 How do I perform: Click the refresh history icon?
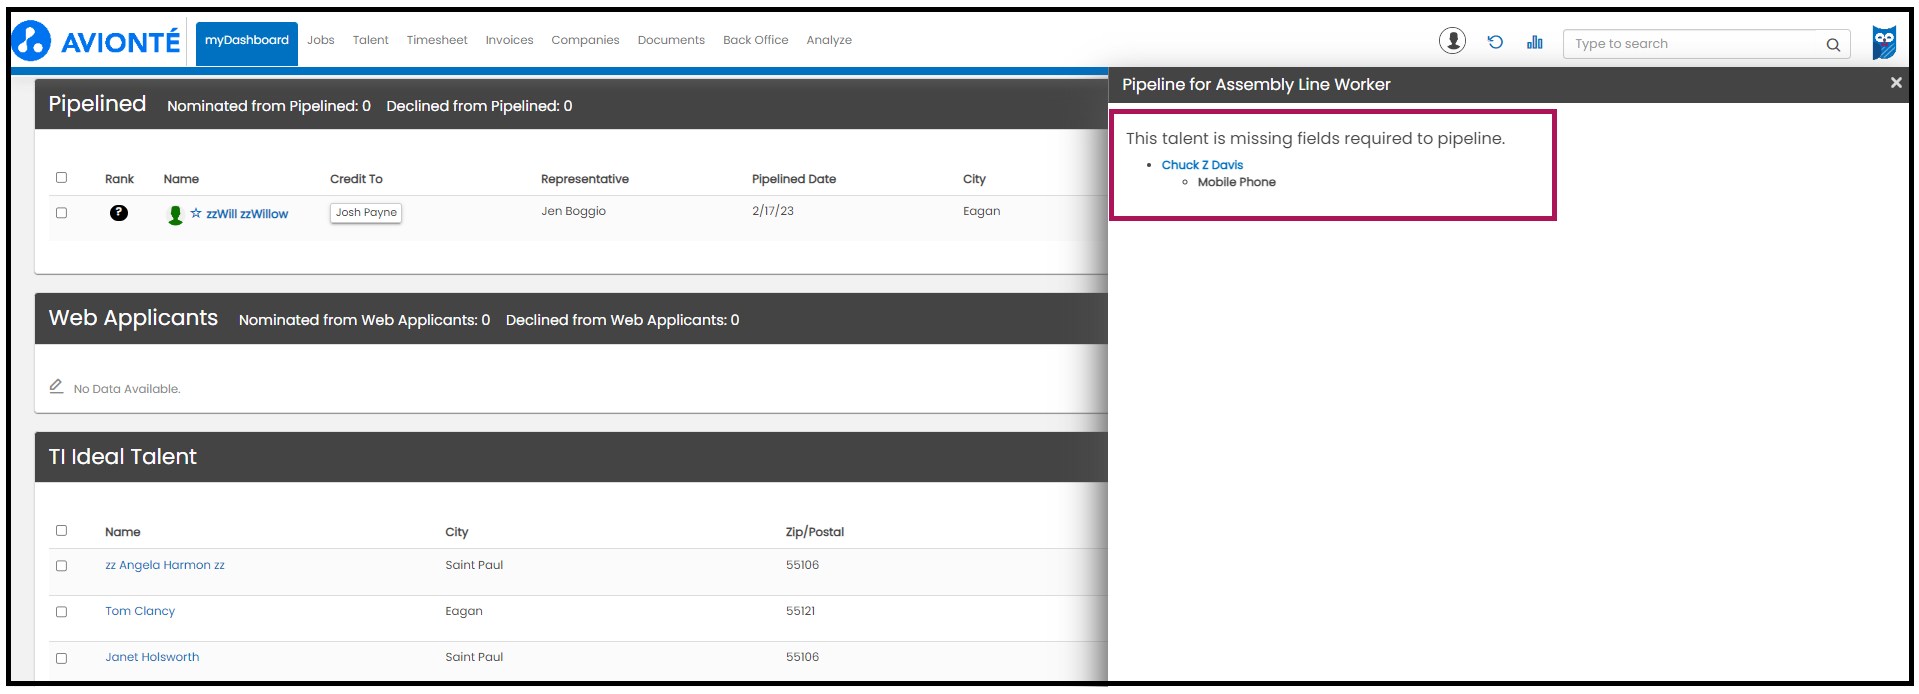1495,42
